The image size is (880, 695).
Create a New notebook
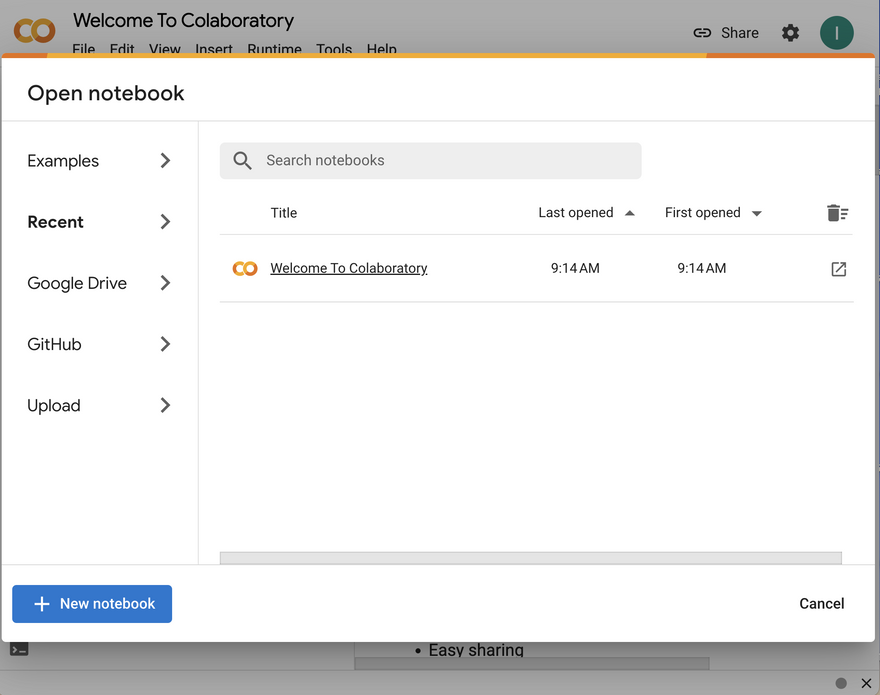point(92,604)
